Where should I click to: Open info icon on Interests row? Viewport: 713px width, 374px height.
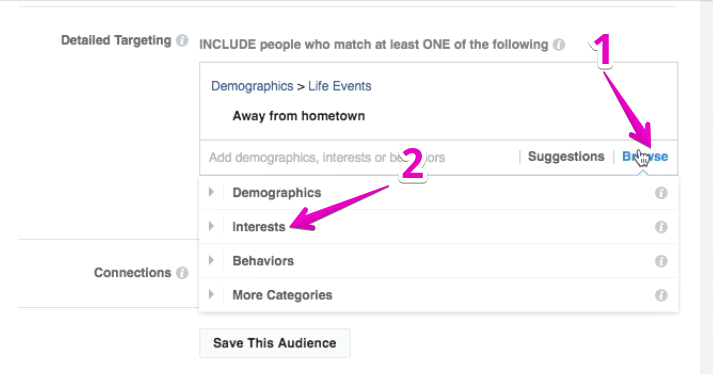661,227
